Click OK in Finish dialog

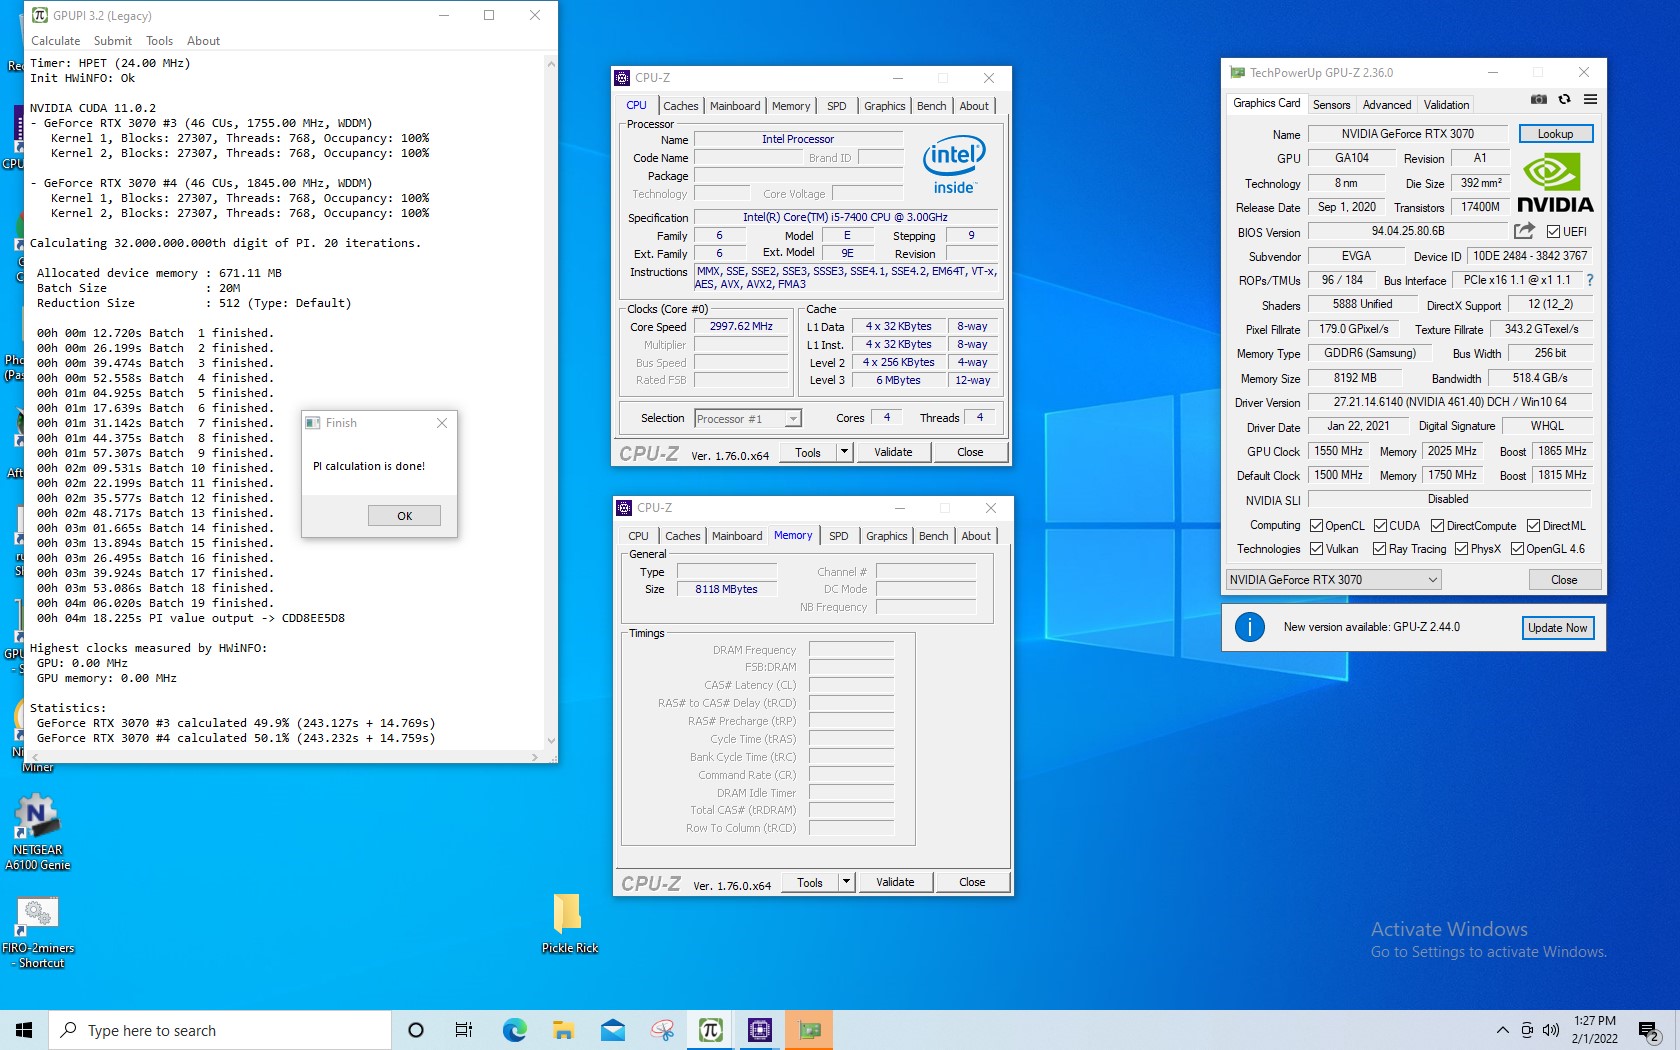click(x=404, y=516)
